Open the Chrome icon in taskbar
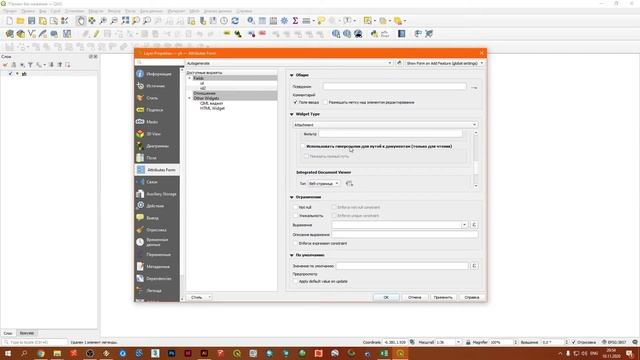This screenshot has width=640, height=360. pyautogui.click(x=41, y=353)
